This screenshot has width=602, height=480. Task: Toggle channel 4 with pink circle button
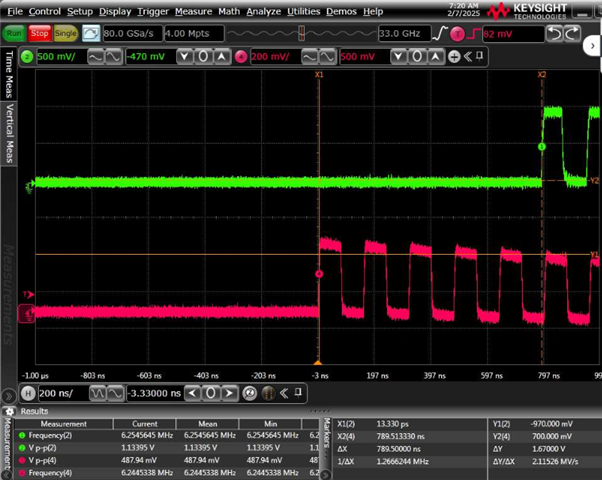(x=241, y=57)
